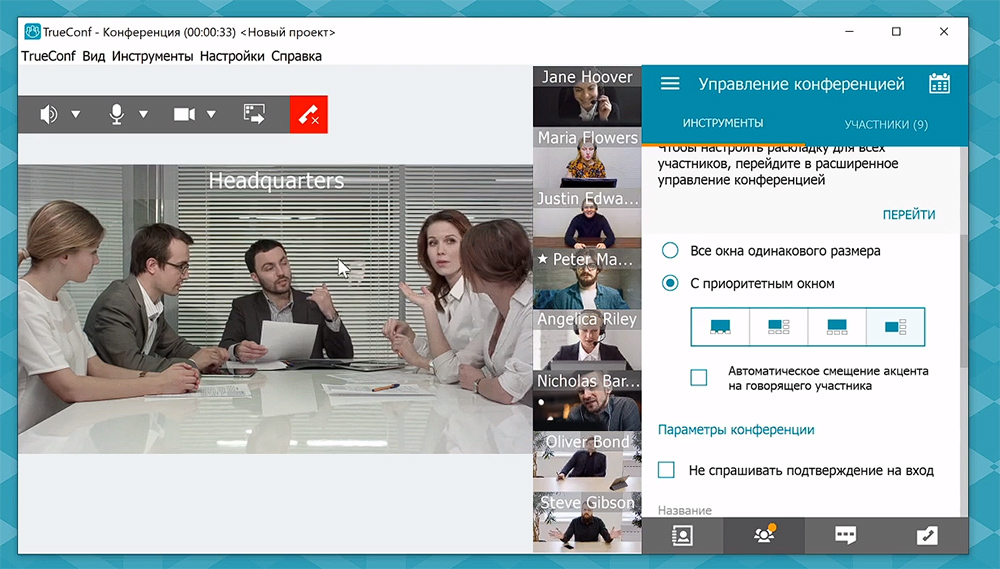This screenshot has width=1000, height=569.
Task: Open the Настройки menu
Action: pos(232,56)
